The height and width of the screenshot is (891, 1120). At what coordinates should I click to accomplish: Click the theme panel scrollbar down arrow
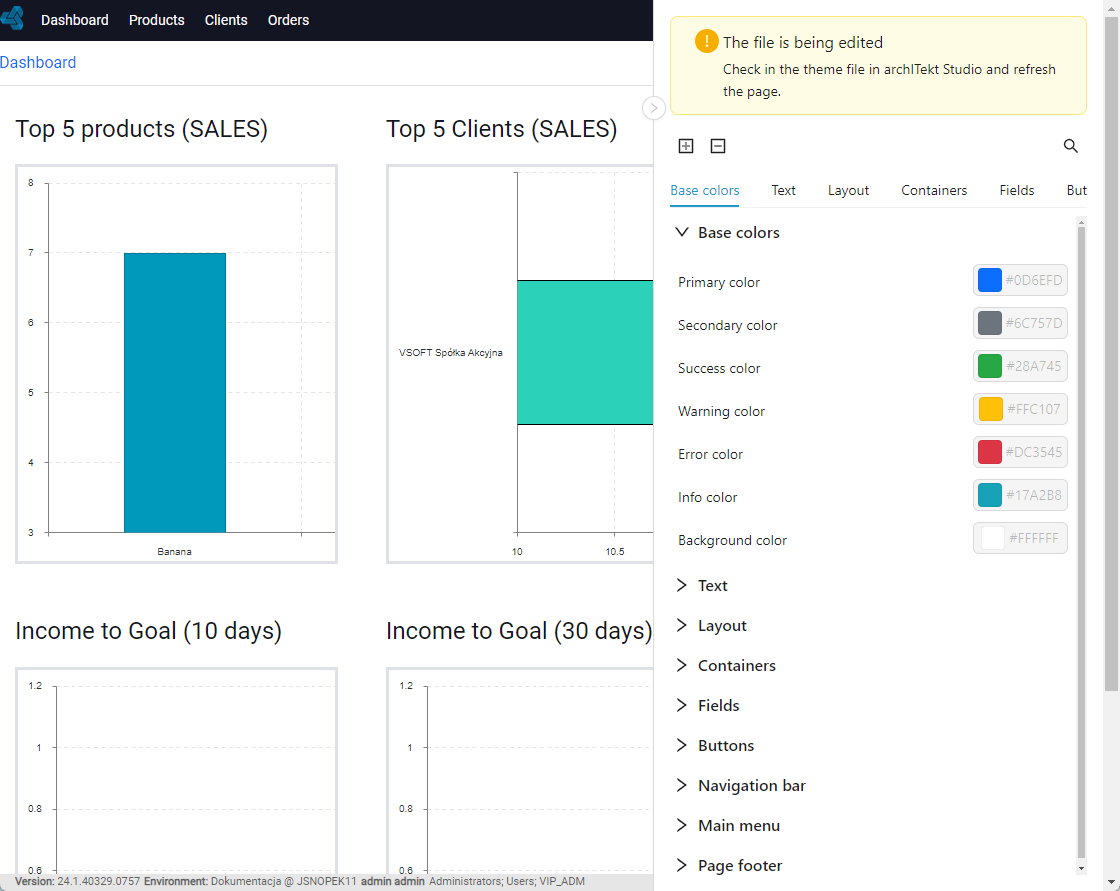pos(1081,868)
